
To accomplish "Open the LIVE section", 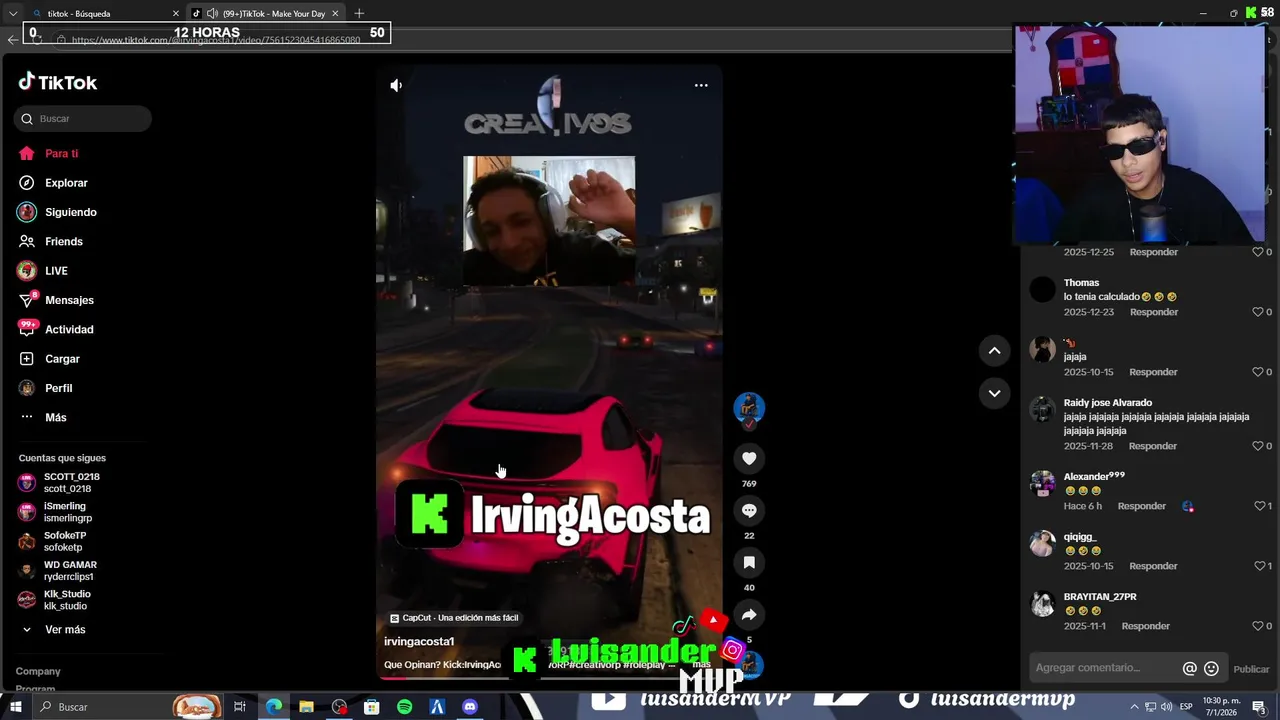I will pos(56,271).
